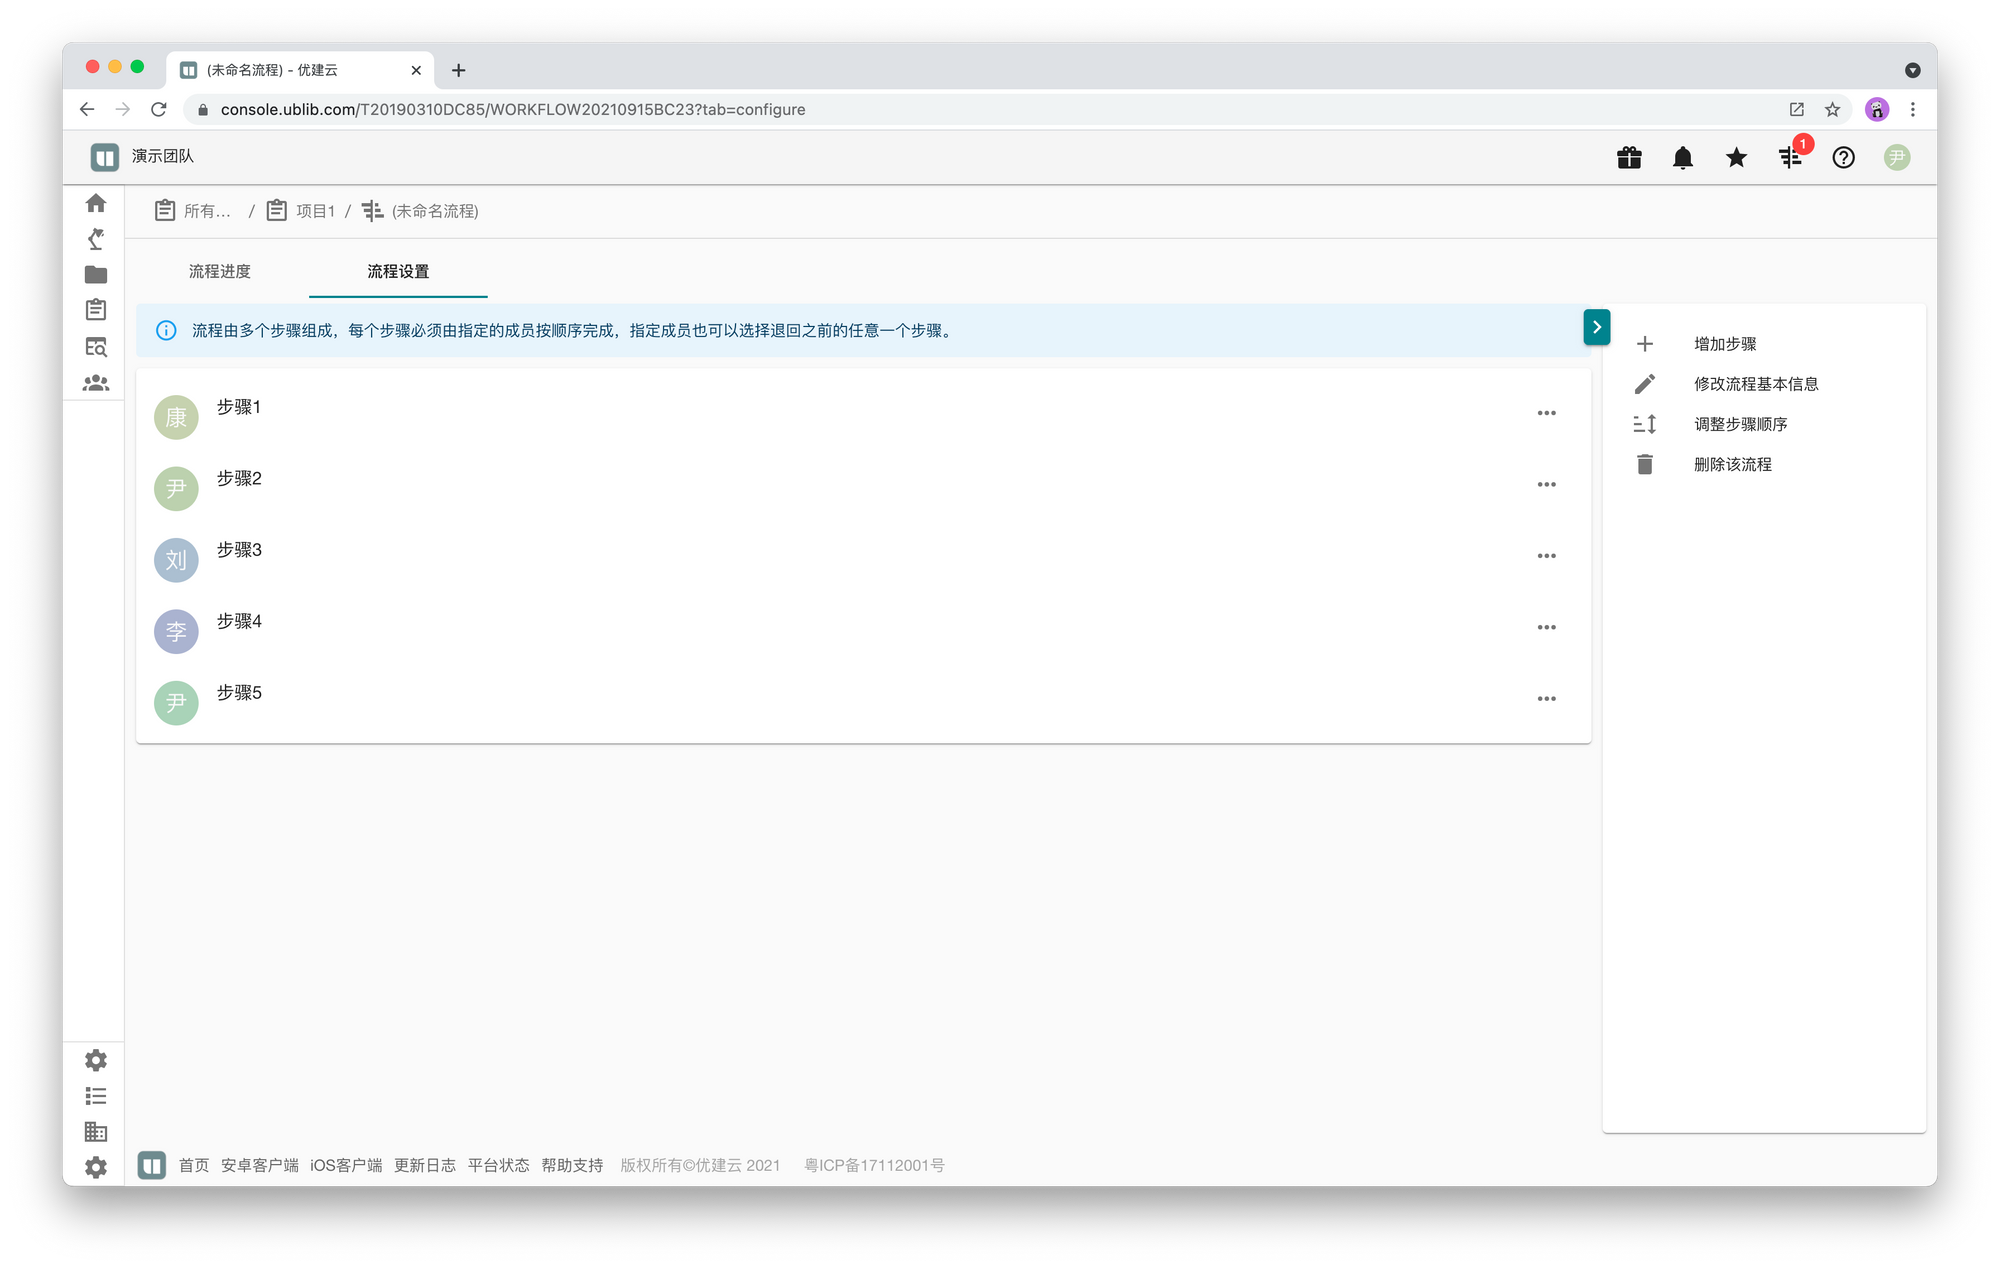
Task: Open more options for 步骤1
Action: pyautogui.click(x=1546, y=413)
